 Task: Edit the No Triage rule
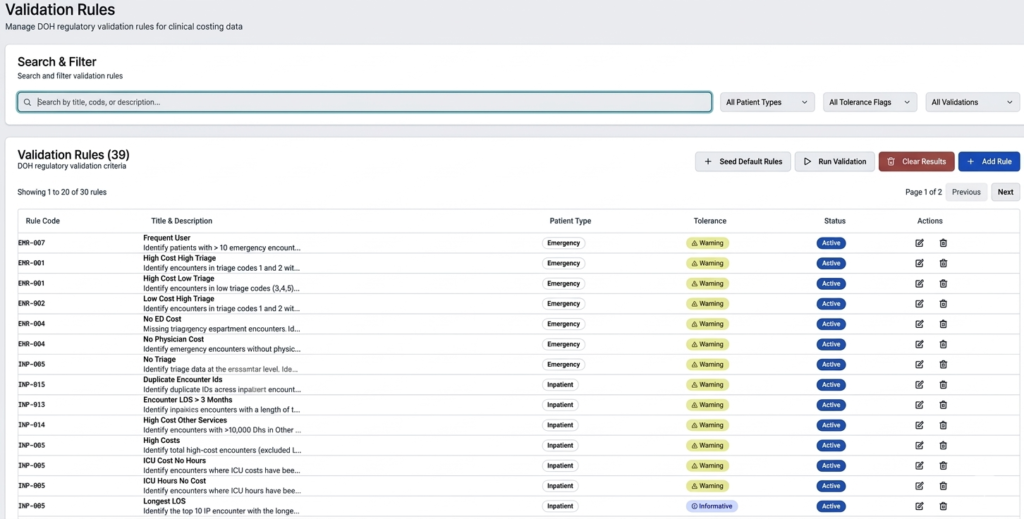[x=920, y=364]
